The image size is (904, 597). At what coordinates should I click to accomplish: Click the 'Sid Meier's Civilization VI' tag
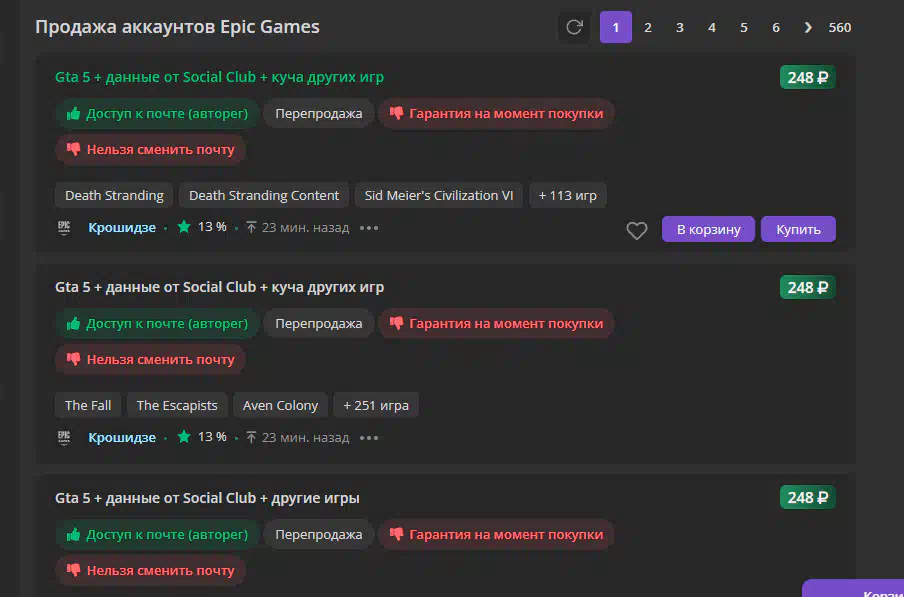439,195
